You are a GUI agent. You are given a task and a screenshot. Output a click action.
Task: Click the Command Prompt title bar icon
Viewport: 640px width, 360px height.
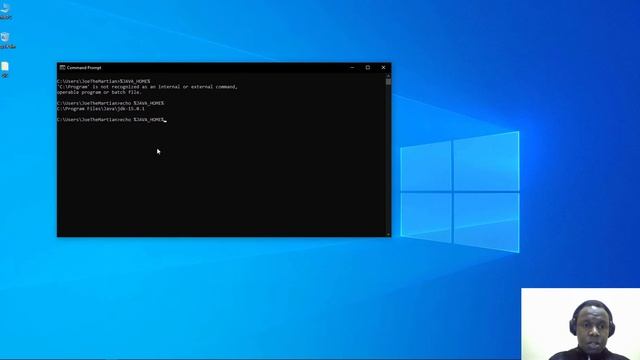[x=62, y=68]
